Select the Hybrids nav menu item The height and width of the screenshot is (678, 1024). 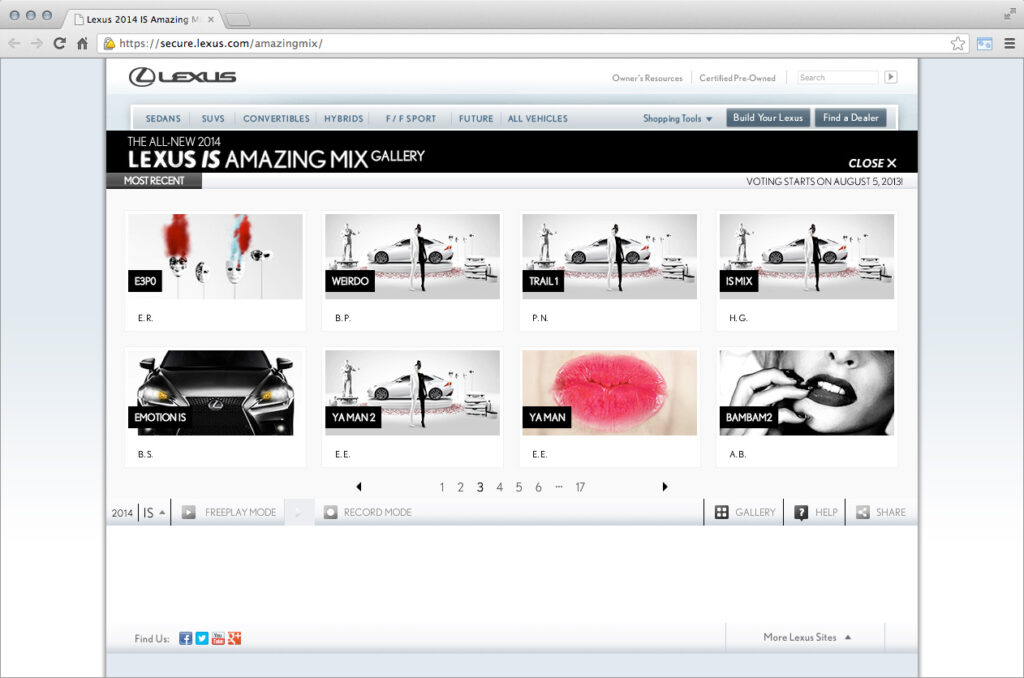click(x=343, y=118)
